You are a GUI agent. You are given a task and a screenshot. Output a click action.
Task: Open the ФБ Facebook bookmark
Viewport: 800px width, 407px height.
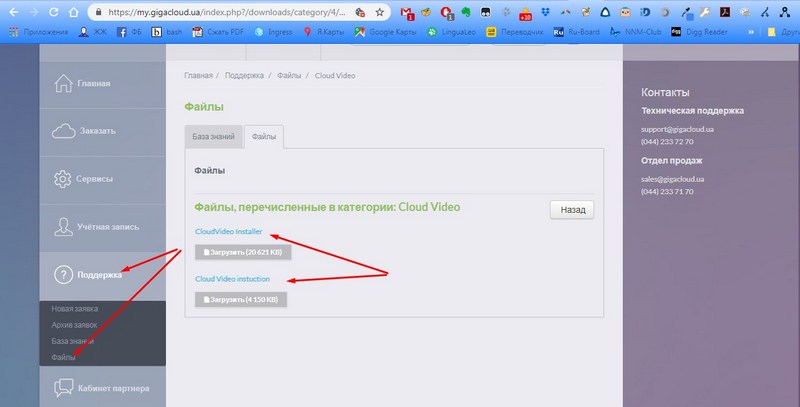pyautogui.click(x=129, y=32)
